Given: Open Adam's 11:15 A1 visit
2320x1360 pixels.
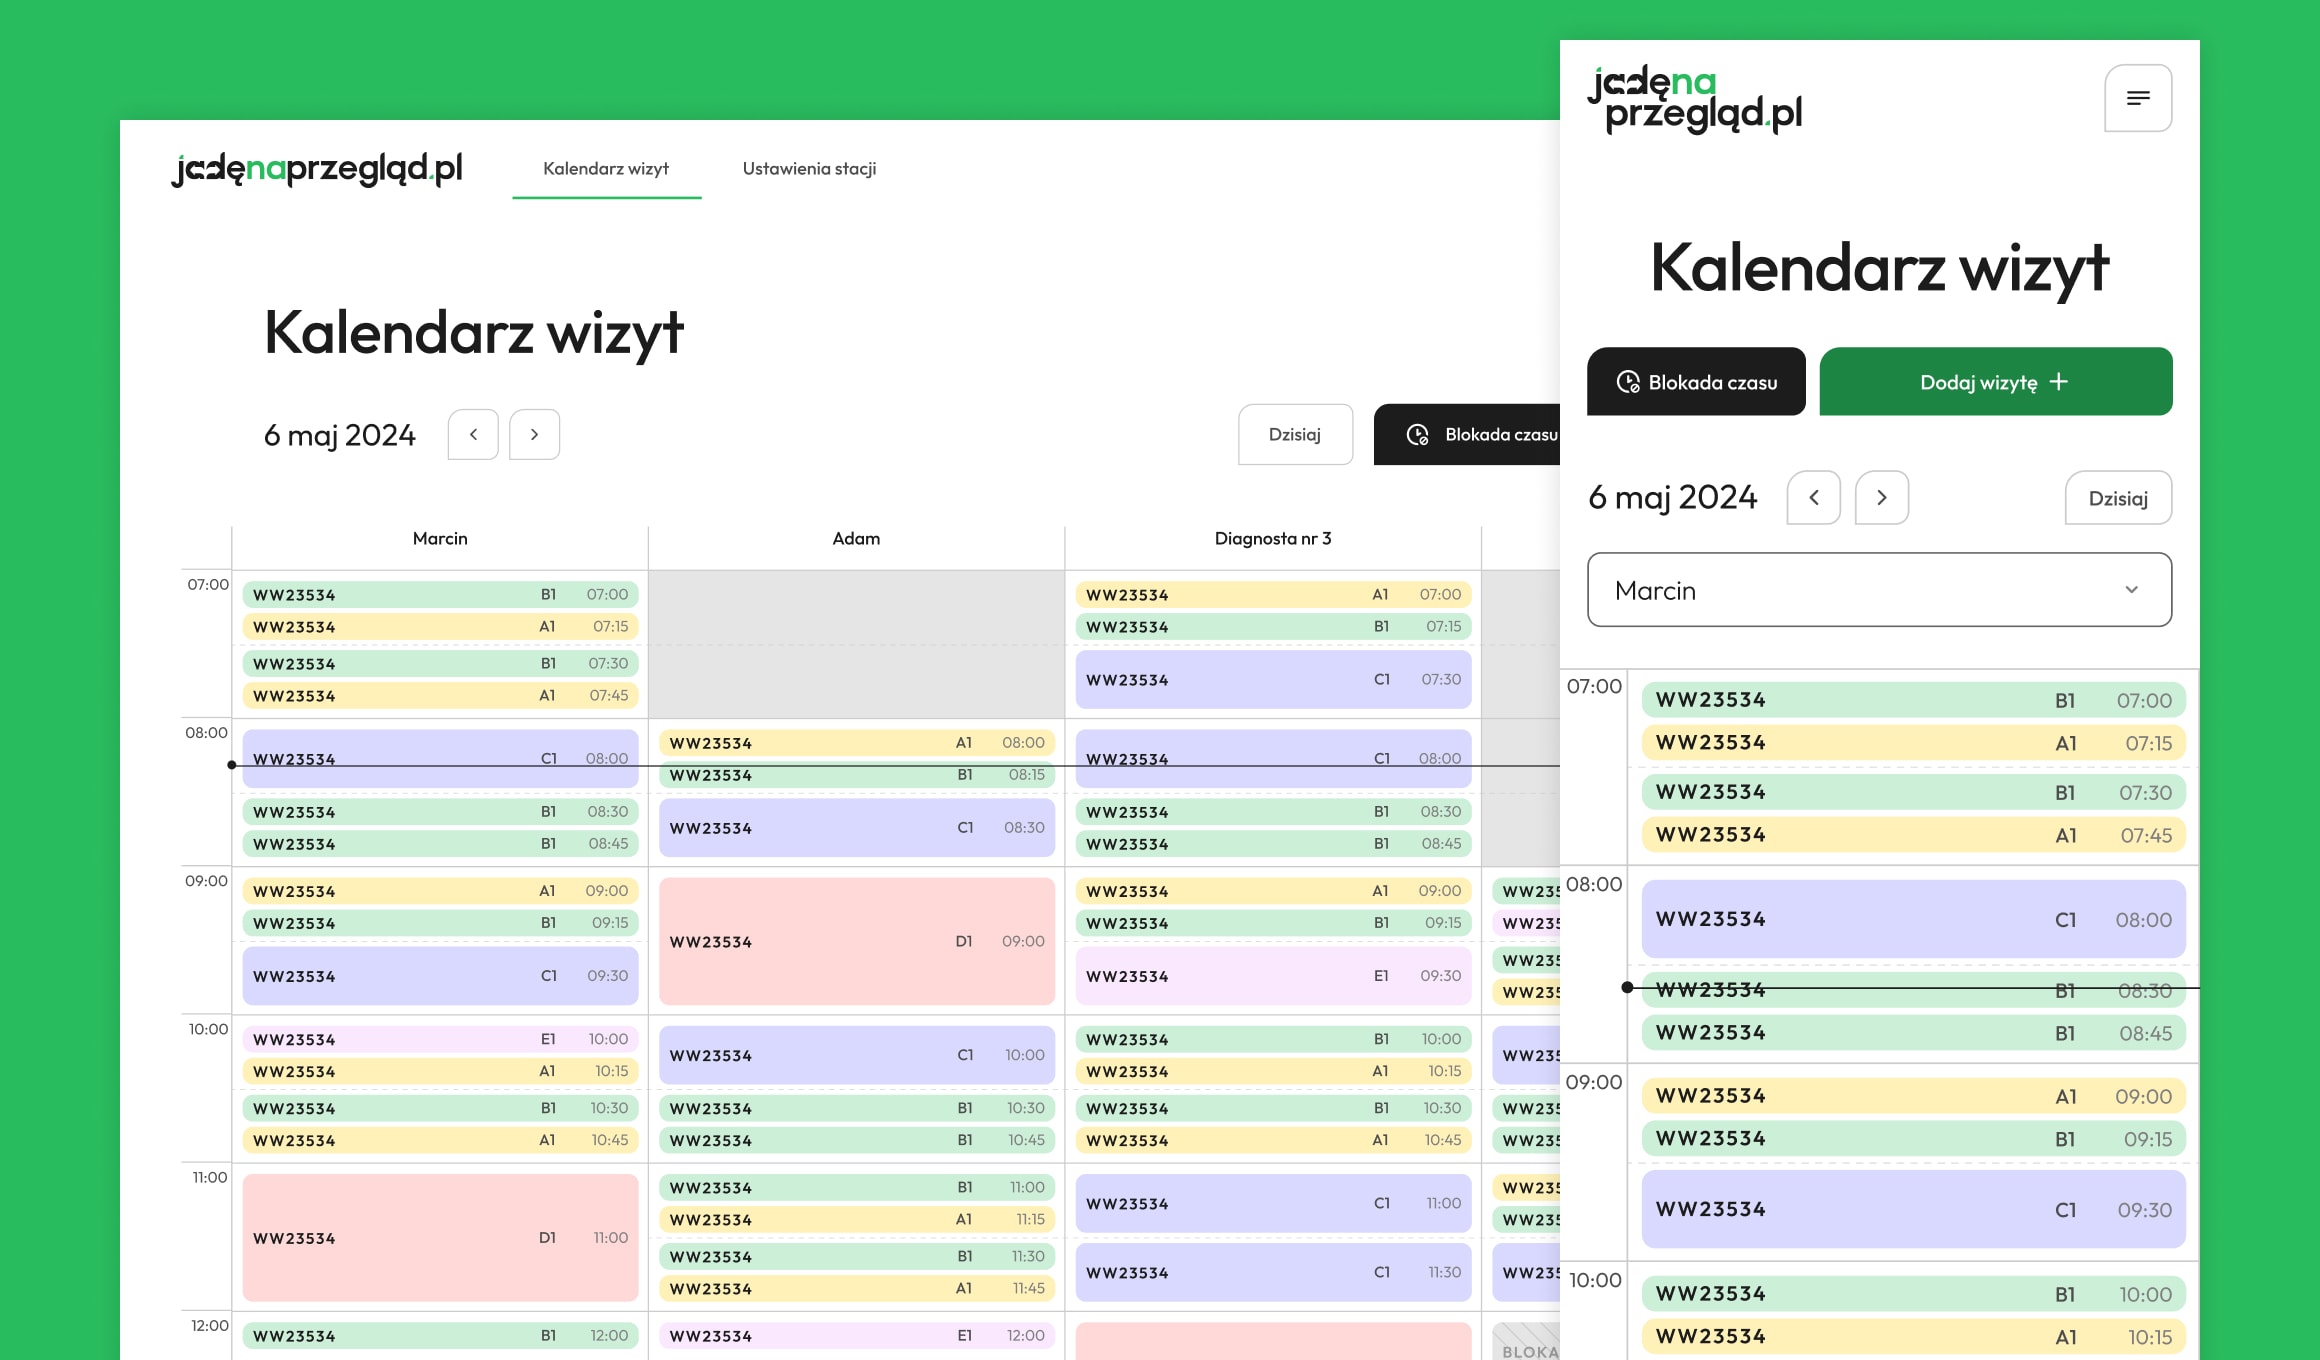Looking at the screenshot, I should point(857,1219).
